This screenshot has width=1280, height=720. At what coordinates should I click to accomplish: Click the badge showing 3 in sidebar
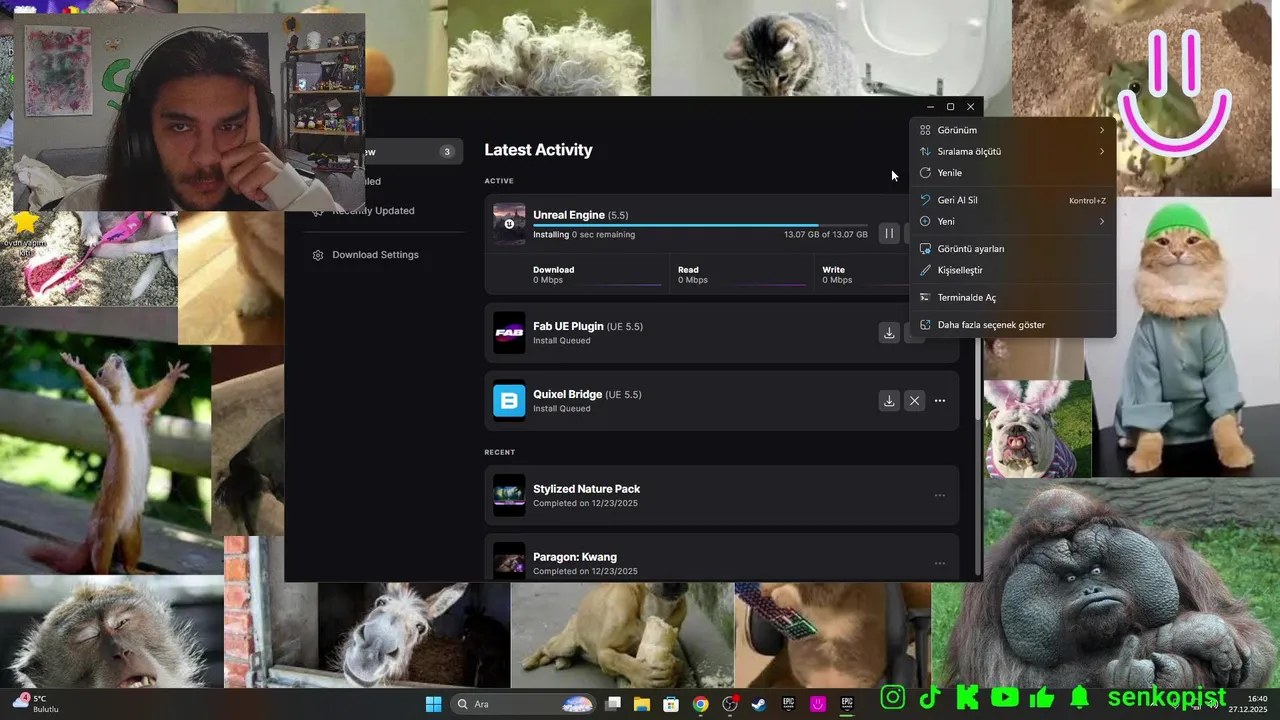tap(447, 152)
